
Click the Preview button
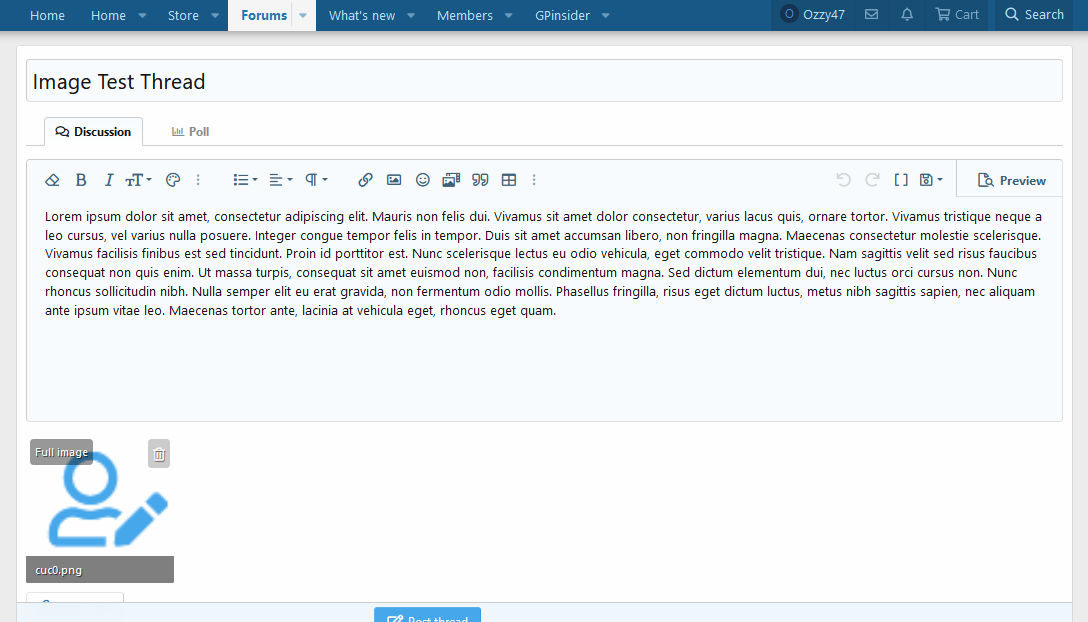pyautogui.click(x=1011, y=181)
